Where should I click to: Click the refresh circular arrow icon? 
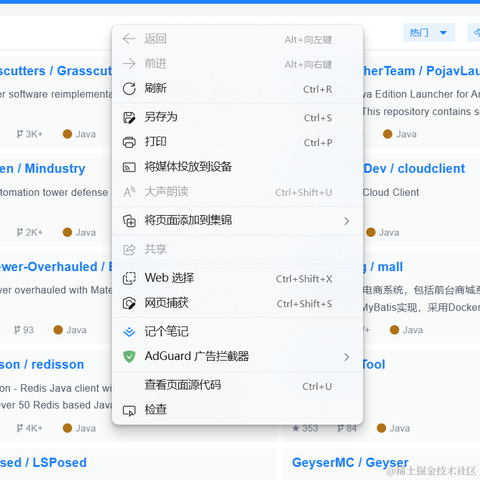129,89
